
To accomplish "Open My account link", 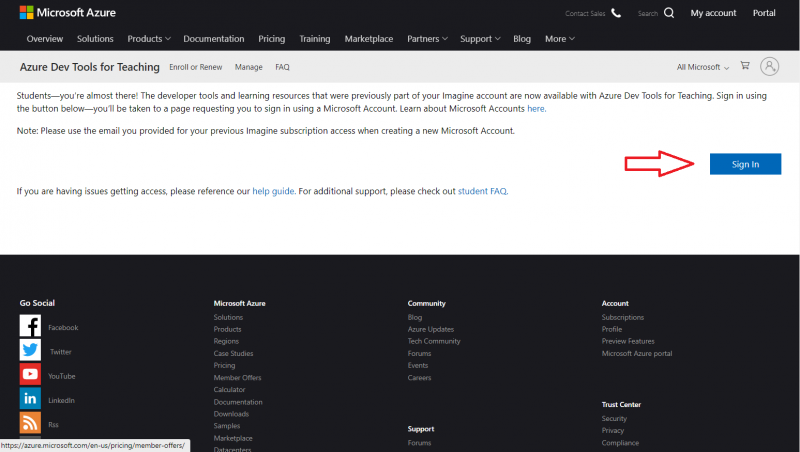I will pyautogui.click(x=713, y=13).
